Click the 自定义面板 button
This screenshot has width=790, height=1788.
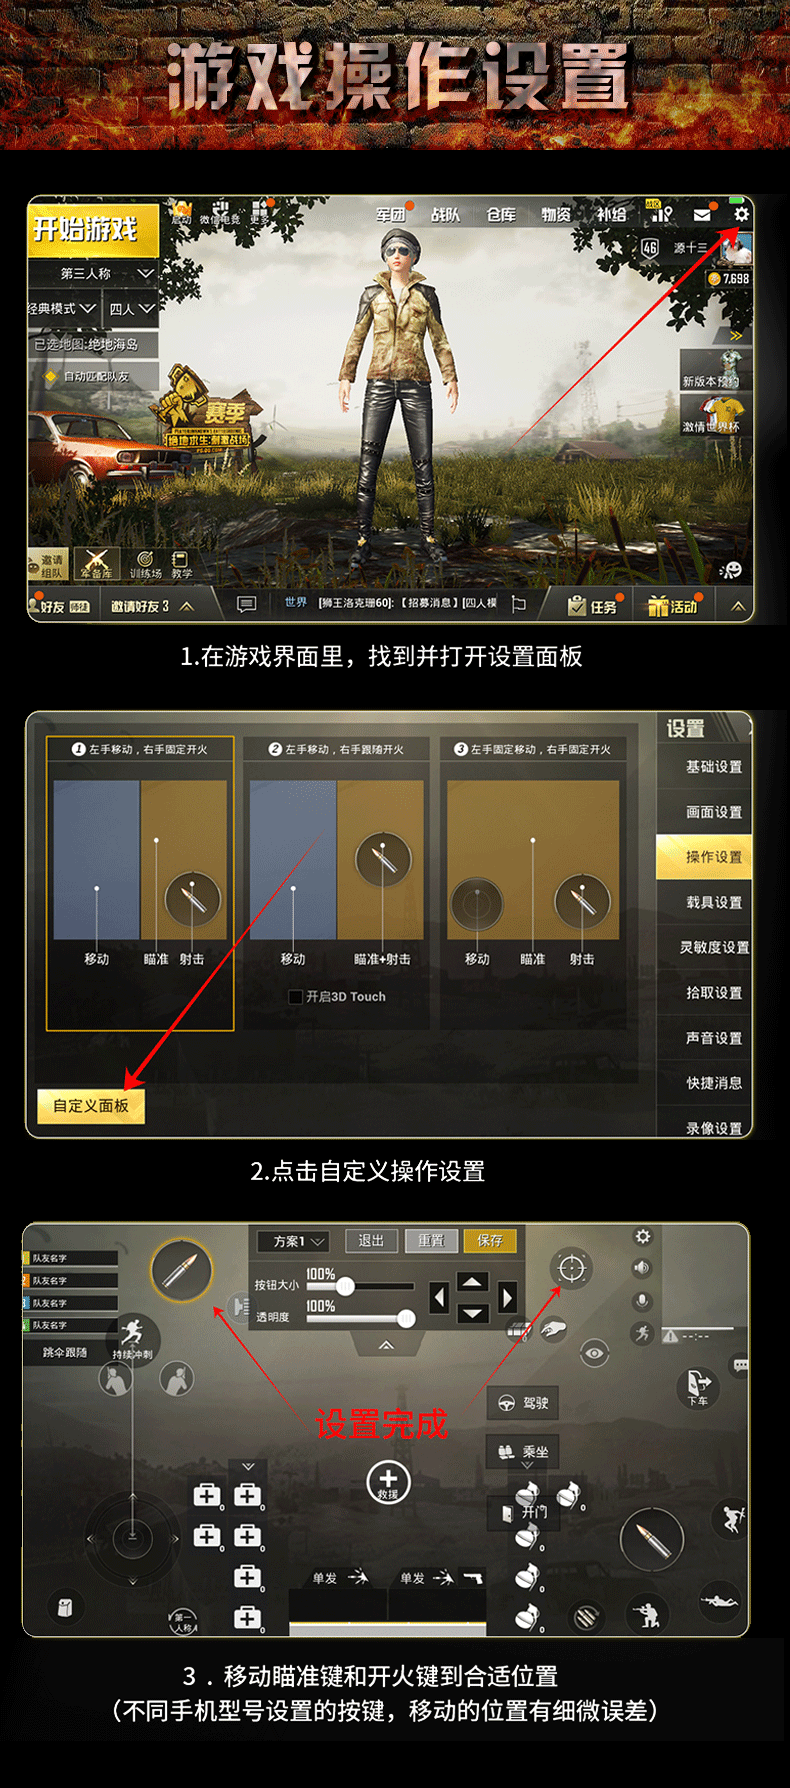click(91, 1106)
